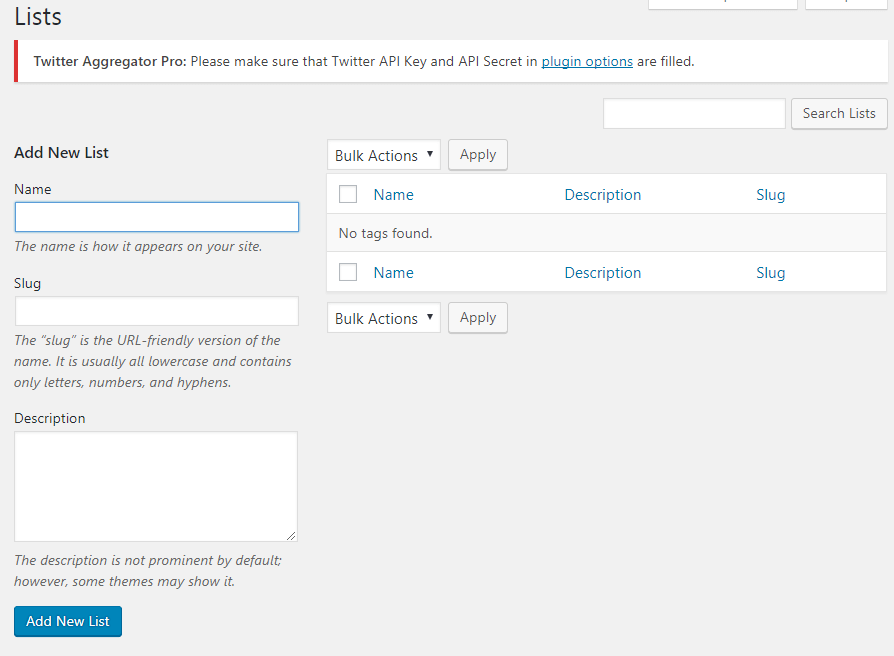894x656 pixels.
Task: Click the Description textarea resize handle
Action: point(292,537)
